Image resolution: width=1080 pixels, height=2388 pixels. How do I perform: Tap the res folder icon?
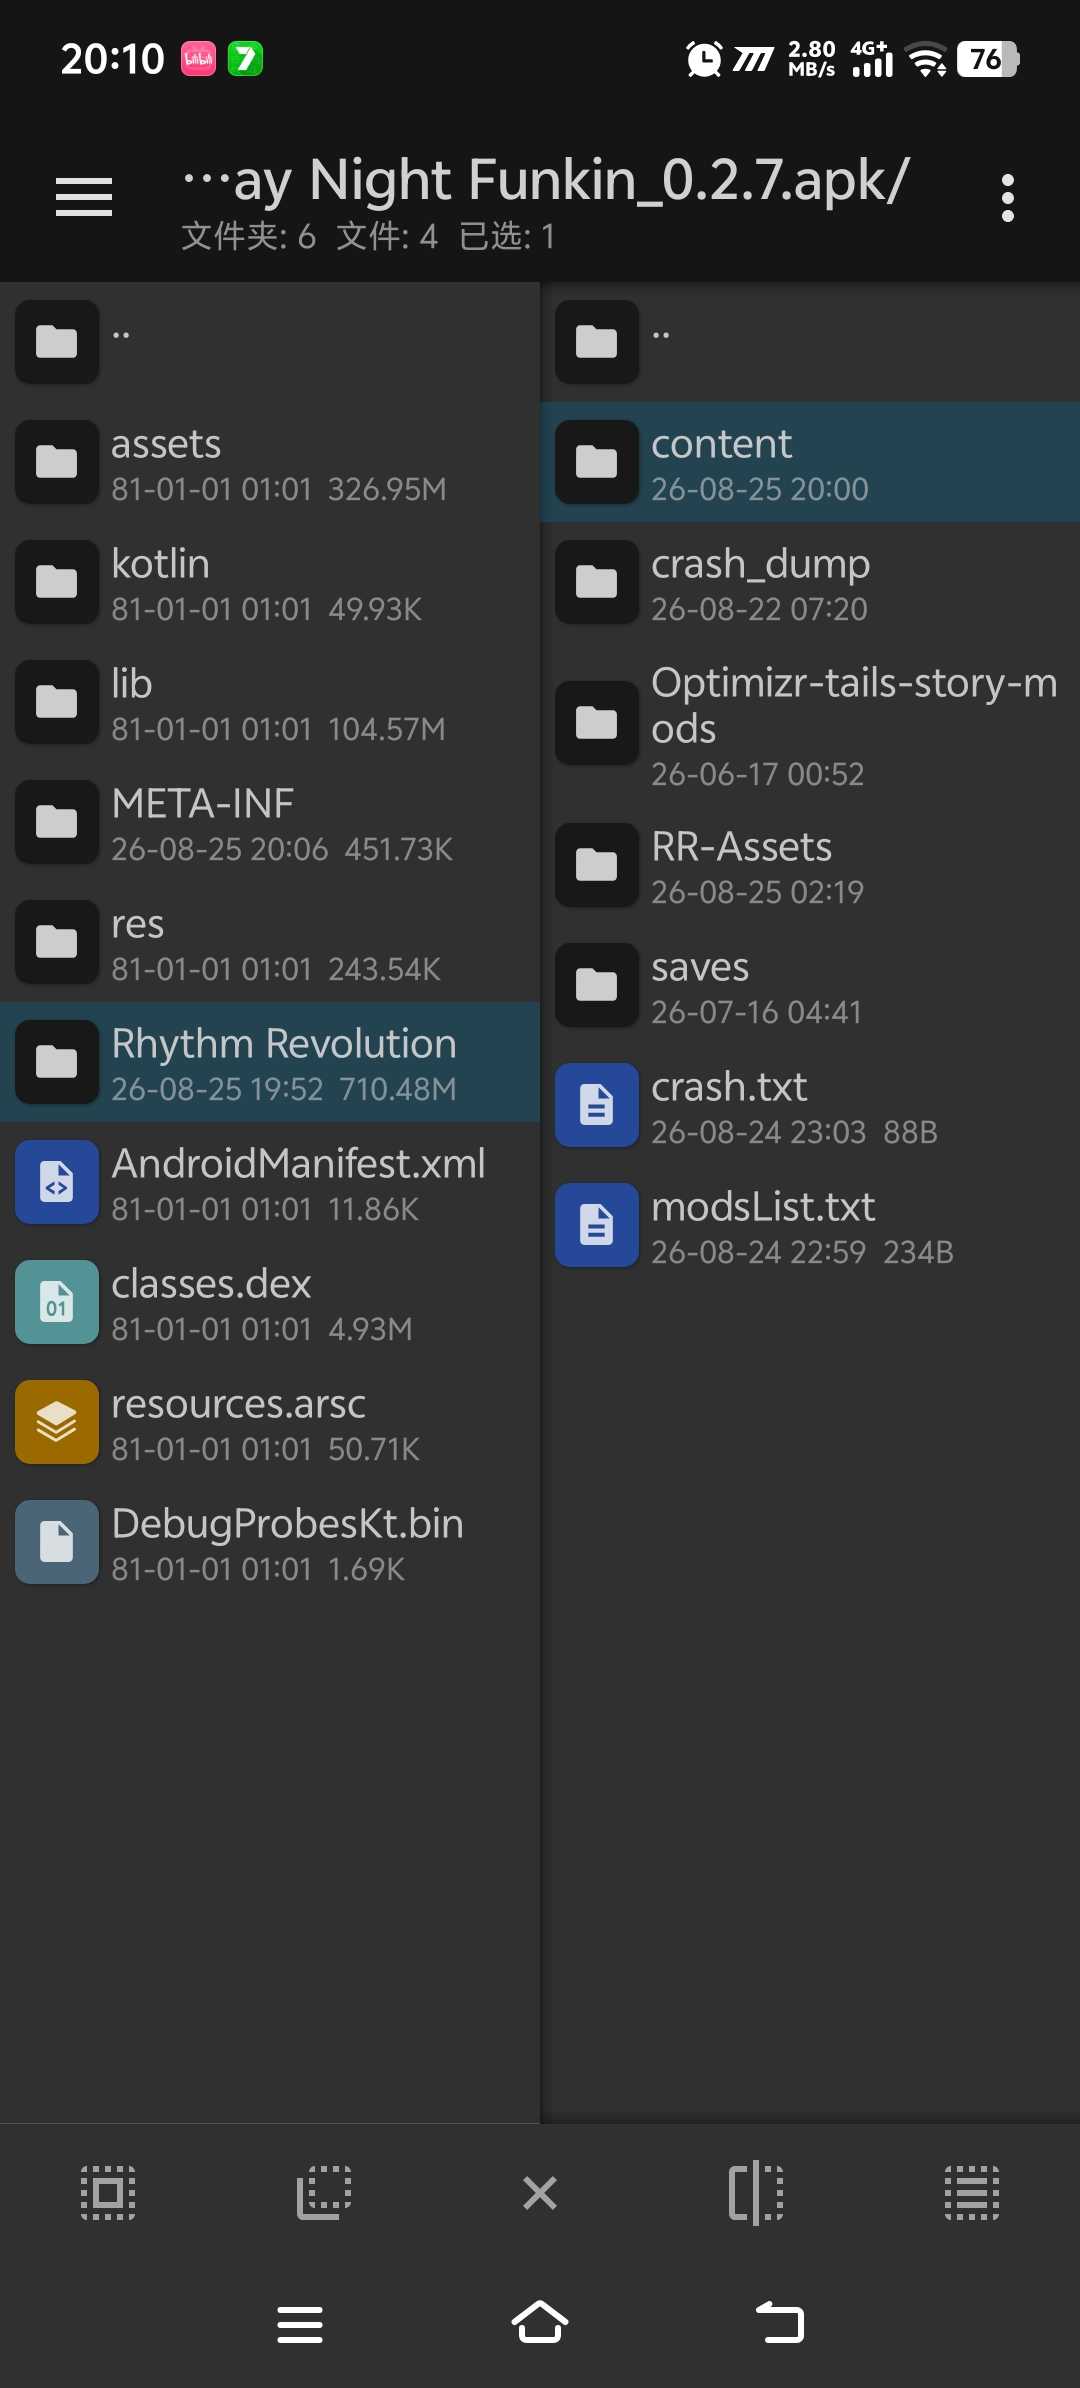click(x=57, y=942)
